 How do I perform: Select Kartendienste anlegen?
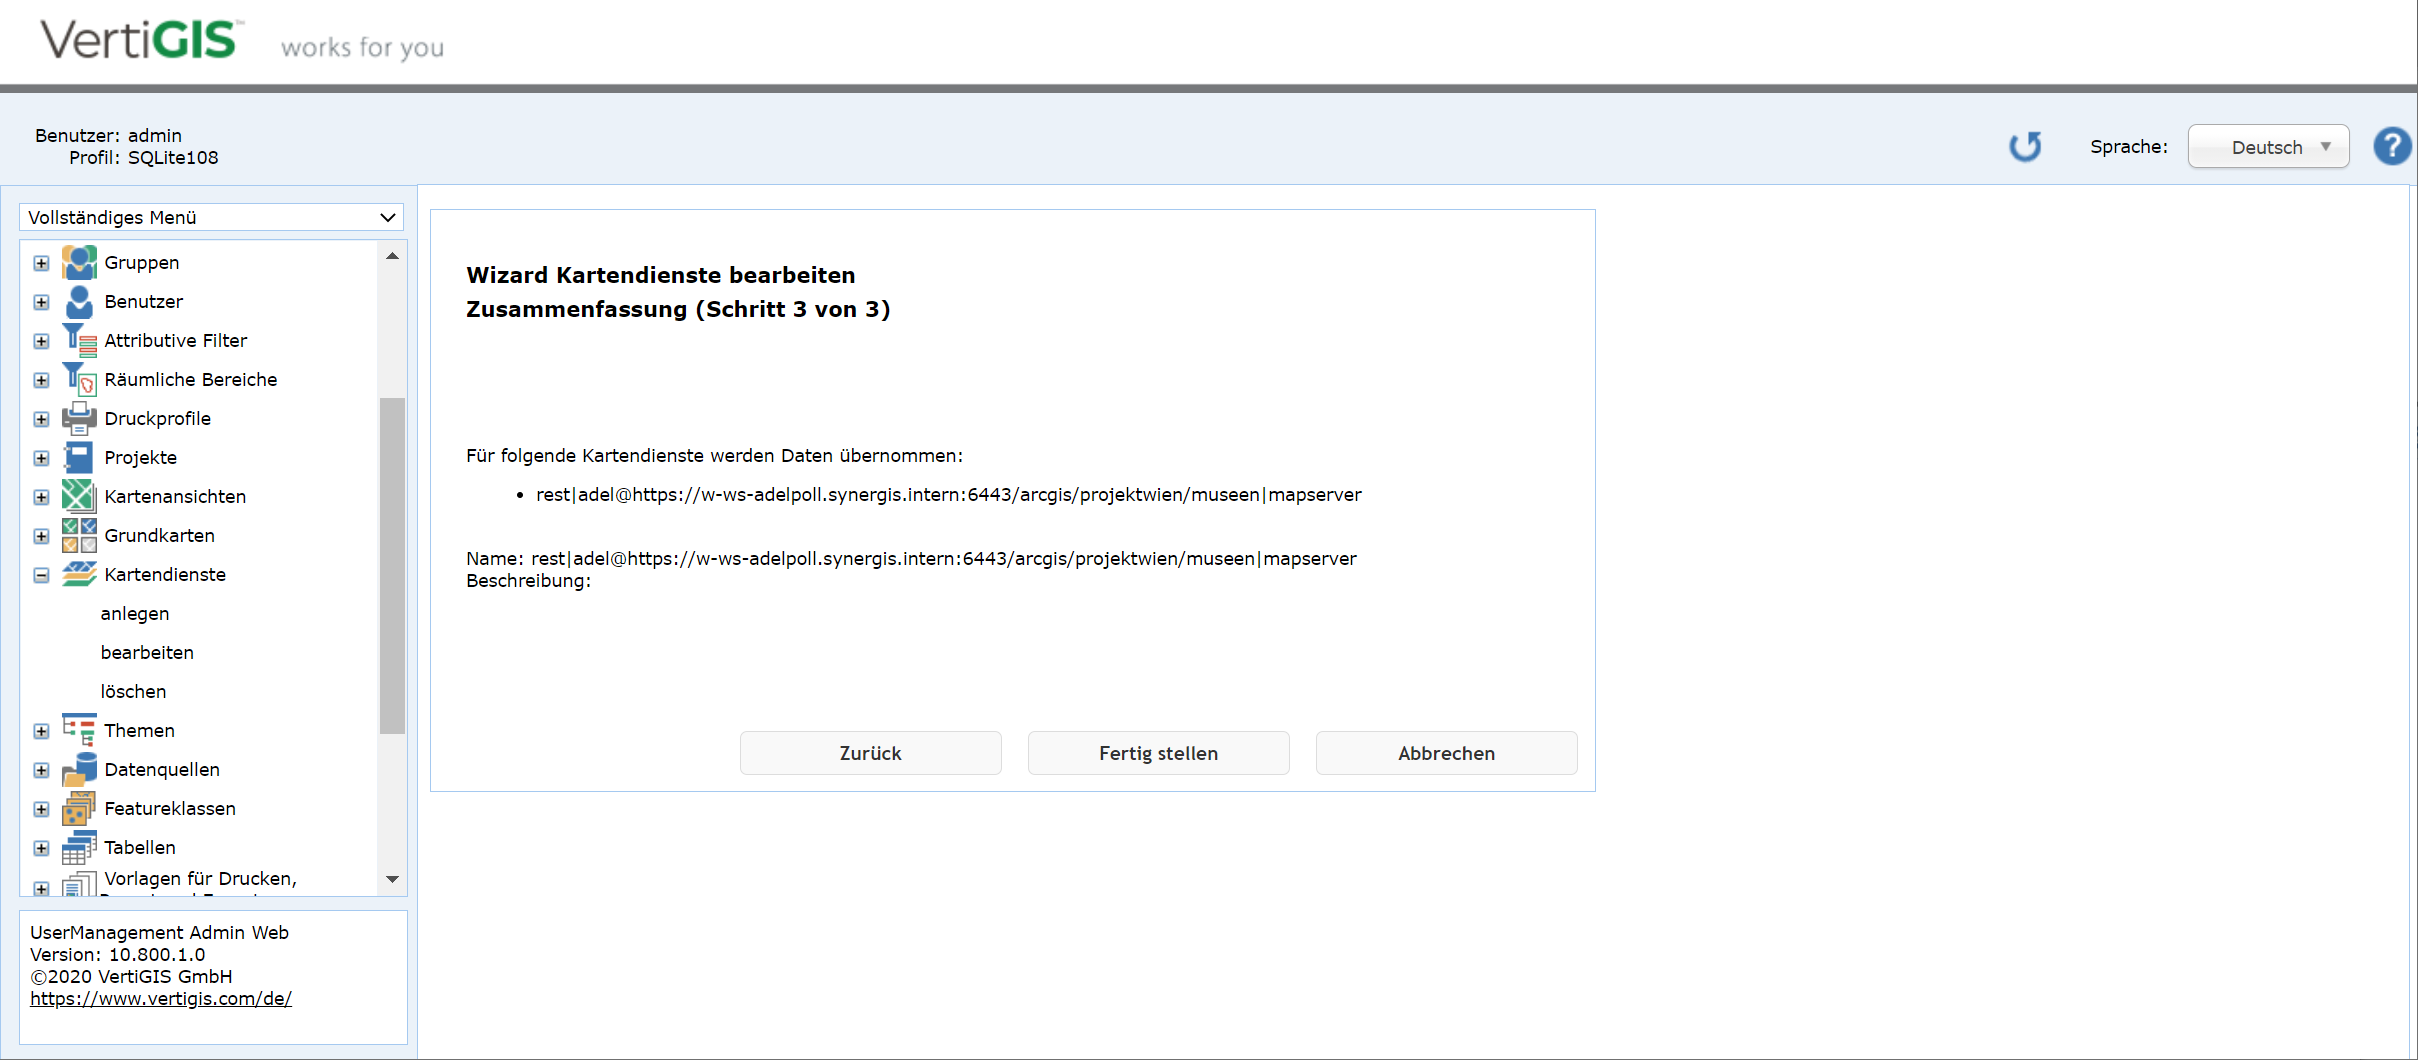pyautogui.click(x=135, y=613)
